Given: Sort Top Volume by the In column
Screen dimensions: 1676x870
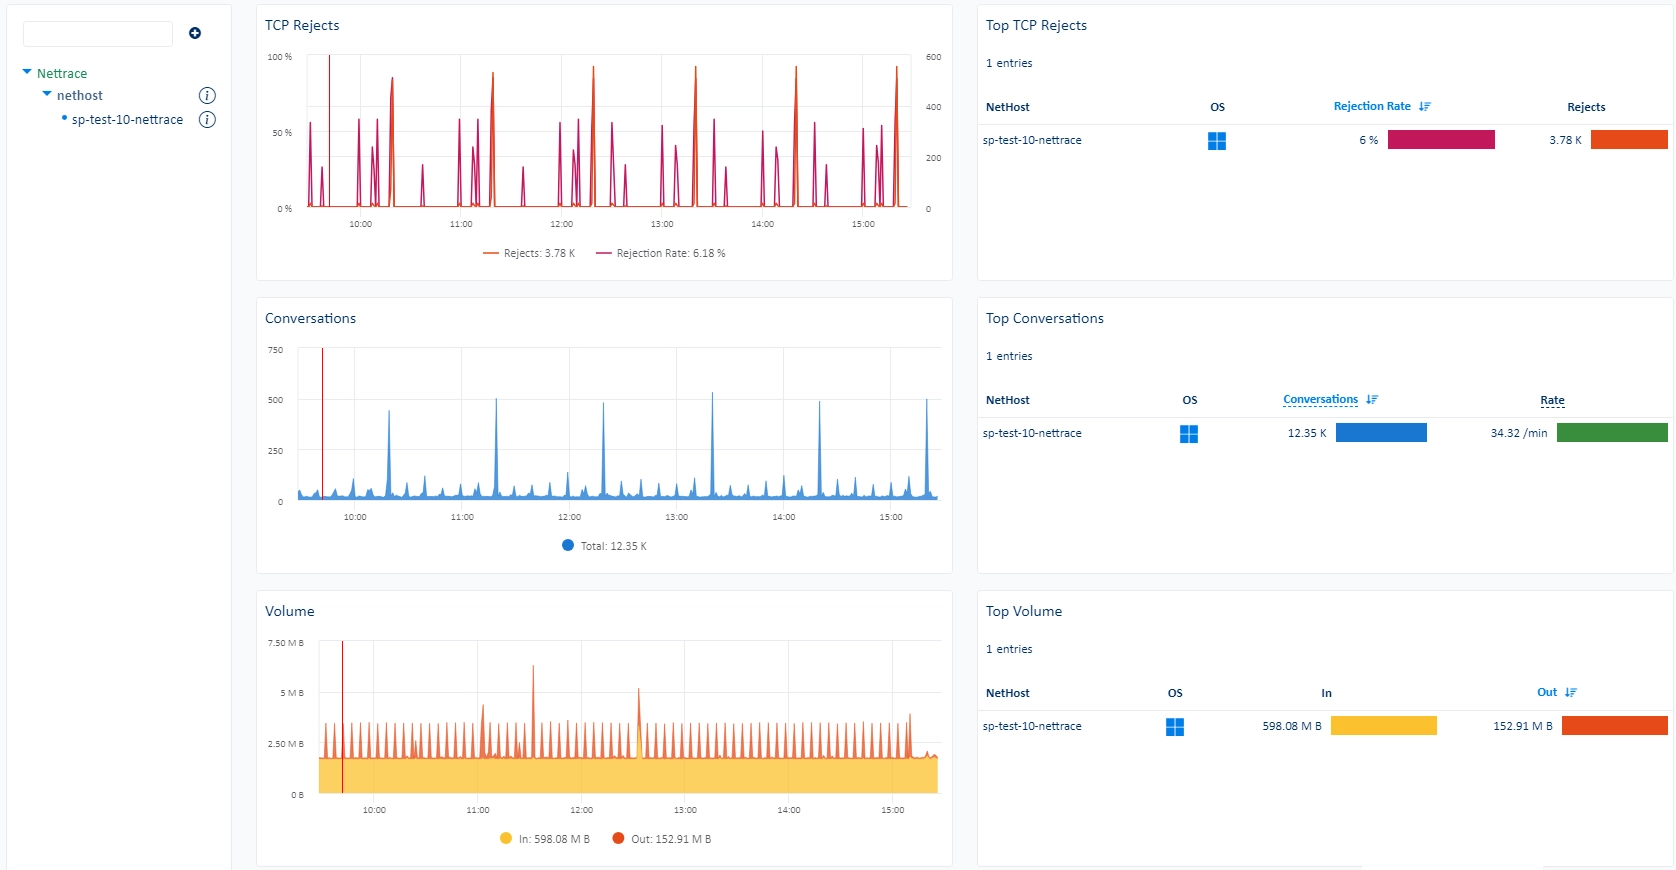Looking at the screenshot, I should (1326, 693).
